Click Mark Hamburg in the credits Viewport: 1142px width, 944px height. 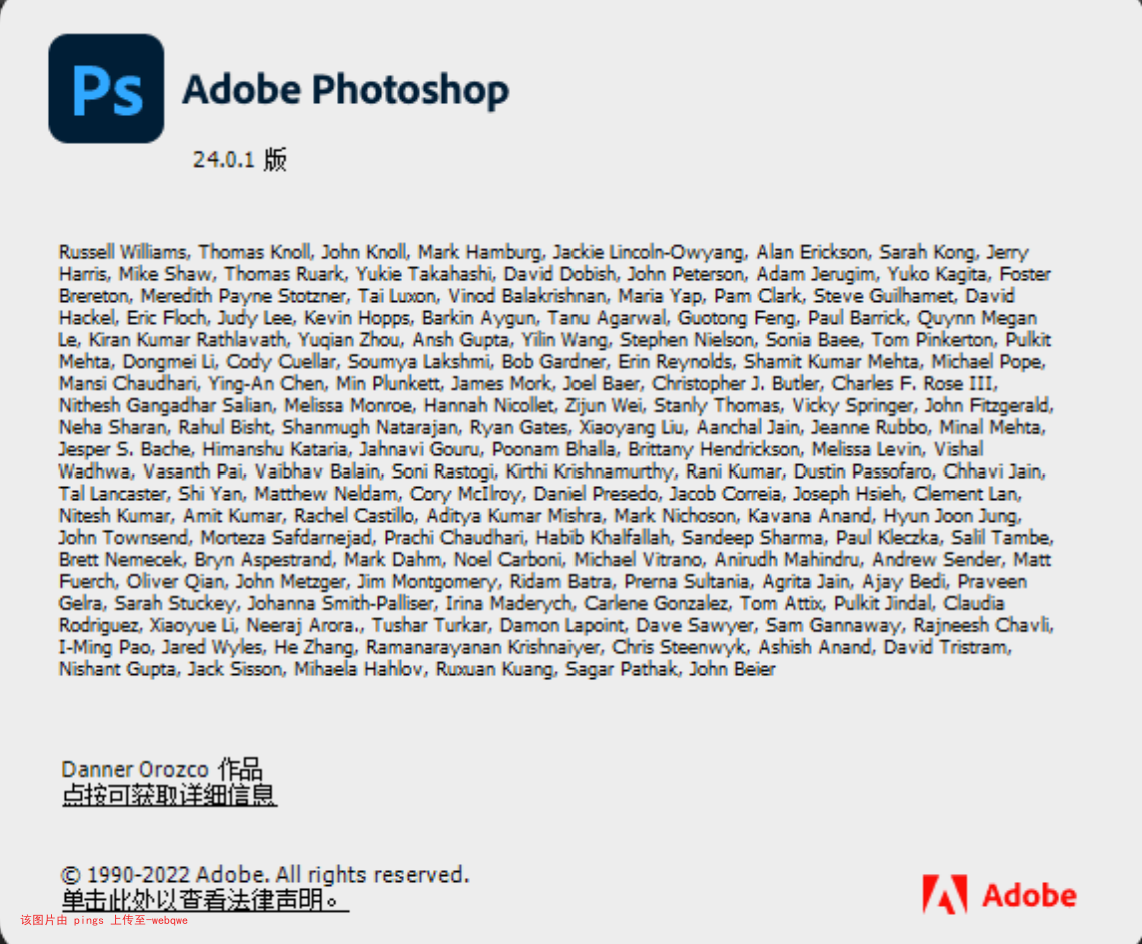point(479,252)
